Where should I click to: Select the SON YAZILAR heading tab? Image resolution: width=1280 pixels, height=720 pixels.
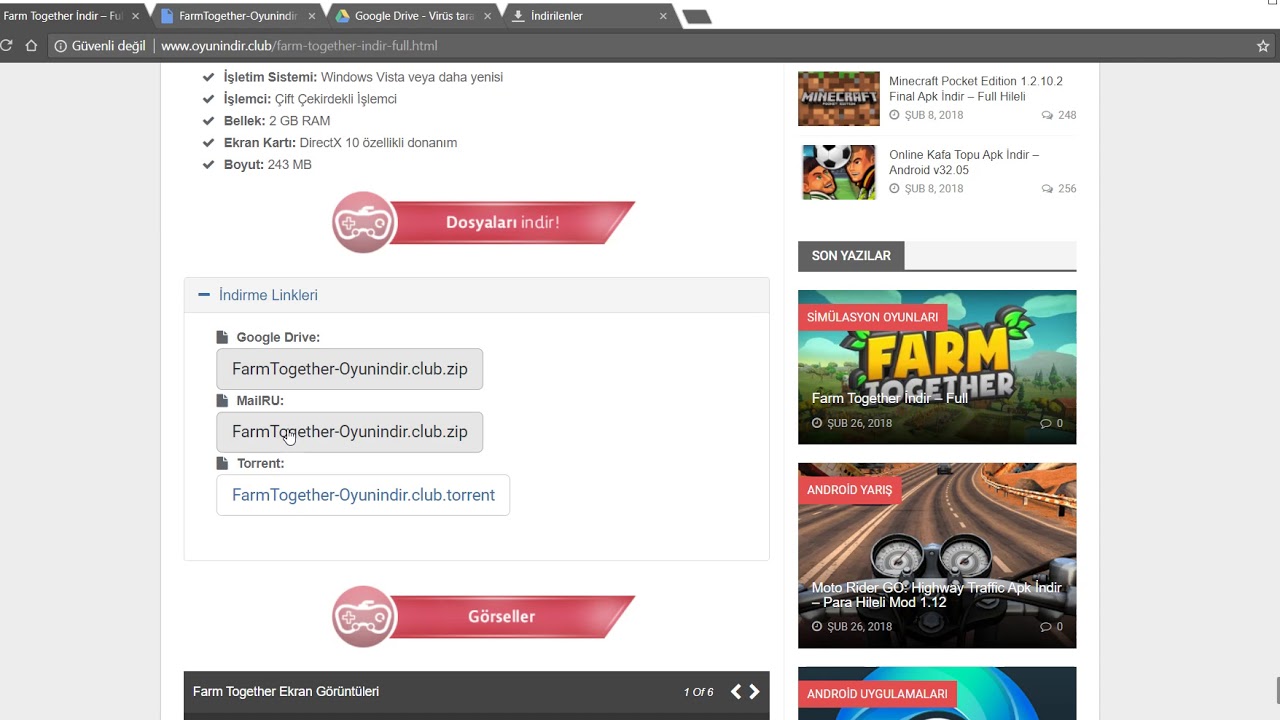[851, 256]
